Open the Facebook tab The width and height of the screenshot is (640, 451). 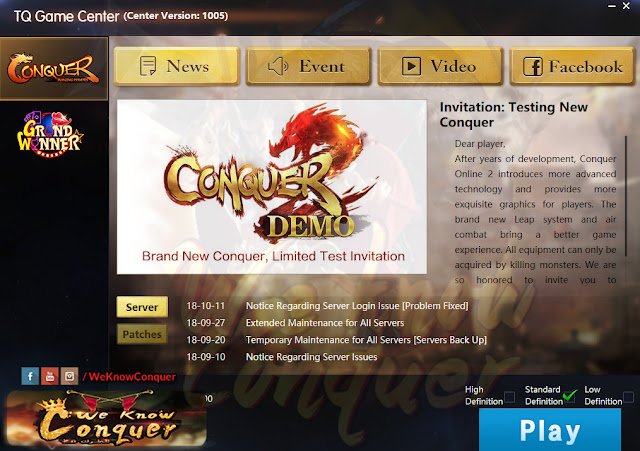[572, 66]
